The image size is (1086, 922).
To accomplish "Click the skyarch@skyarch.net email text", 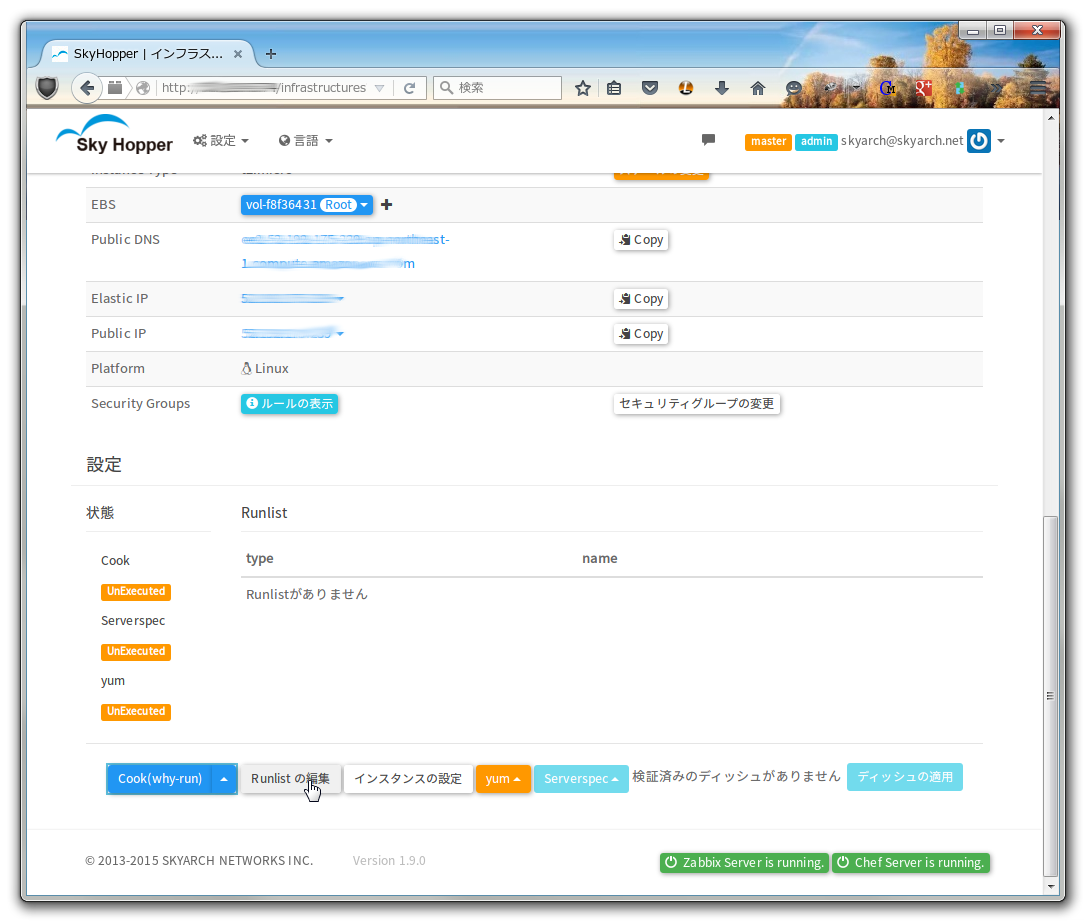I will click(902, 141).
